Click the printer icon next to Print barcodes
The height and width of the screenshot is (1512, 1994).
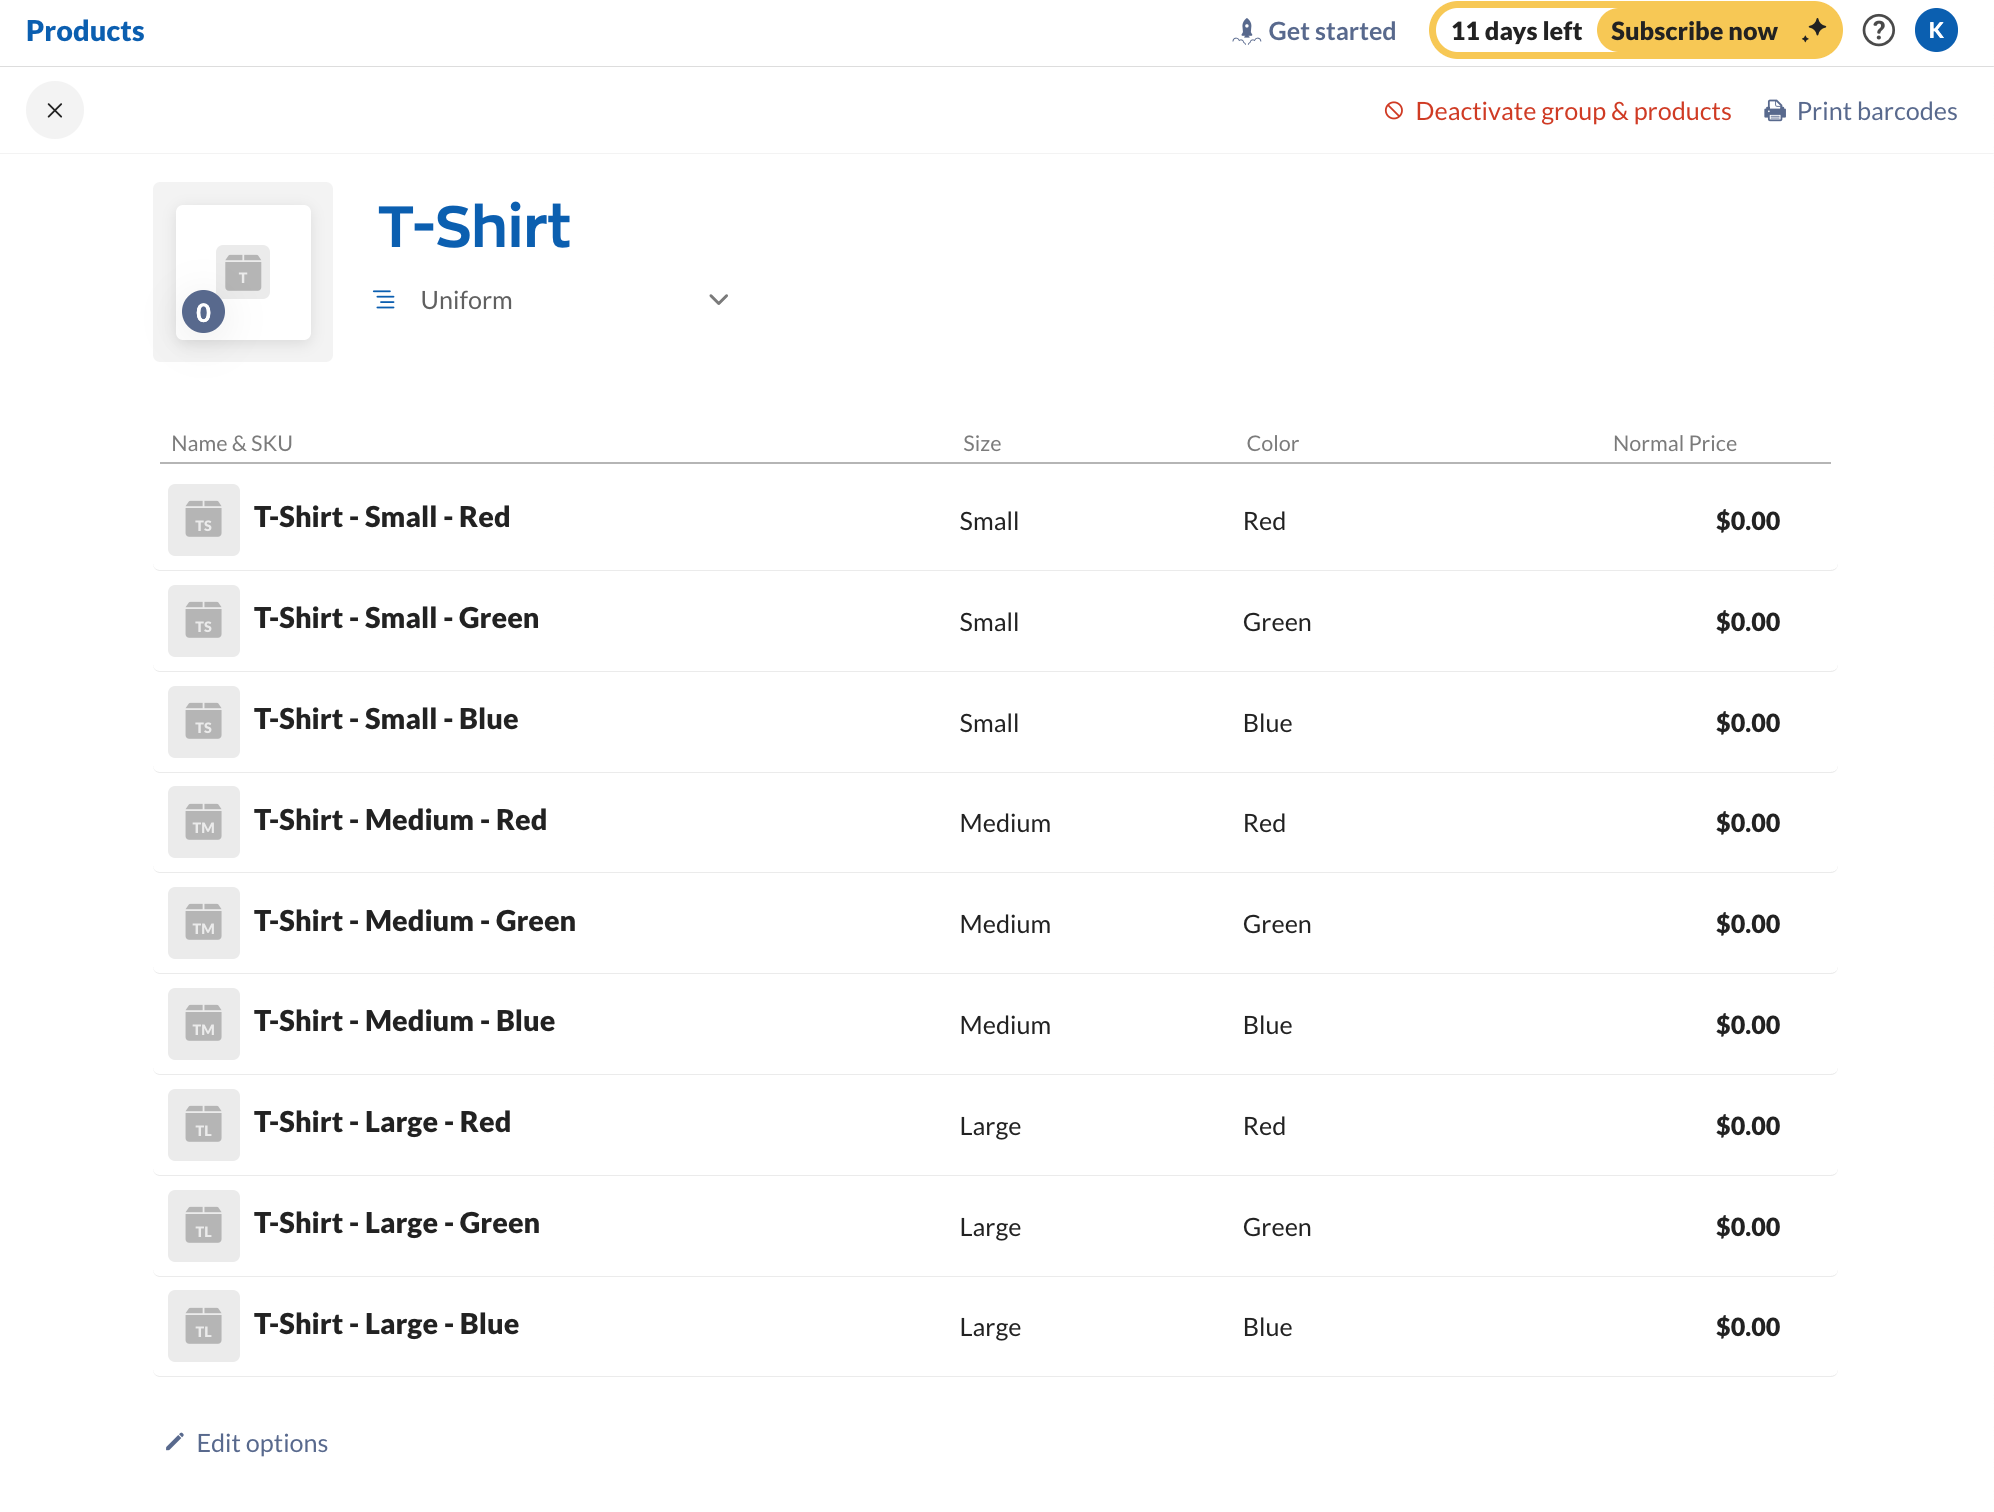[x=1775, y=110]
